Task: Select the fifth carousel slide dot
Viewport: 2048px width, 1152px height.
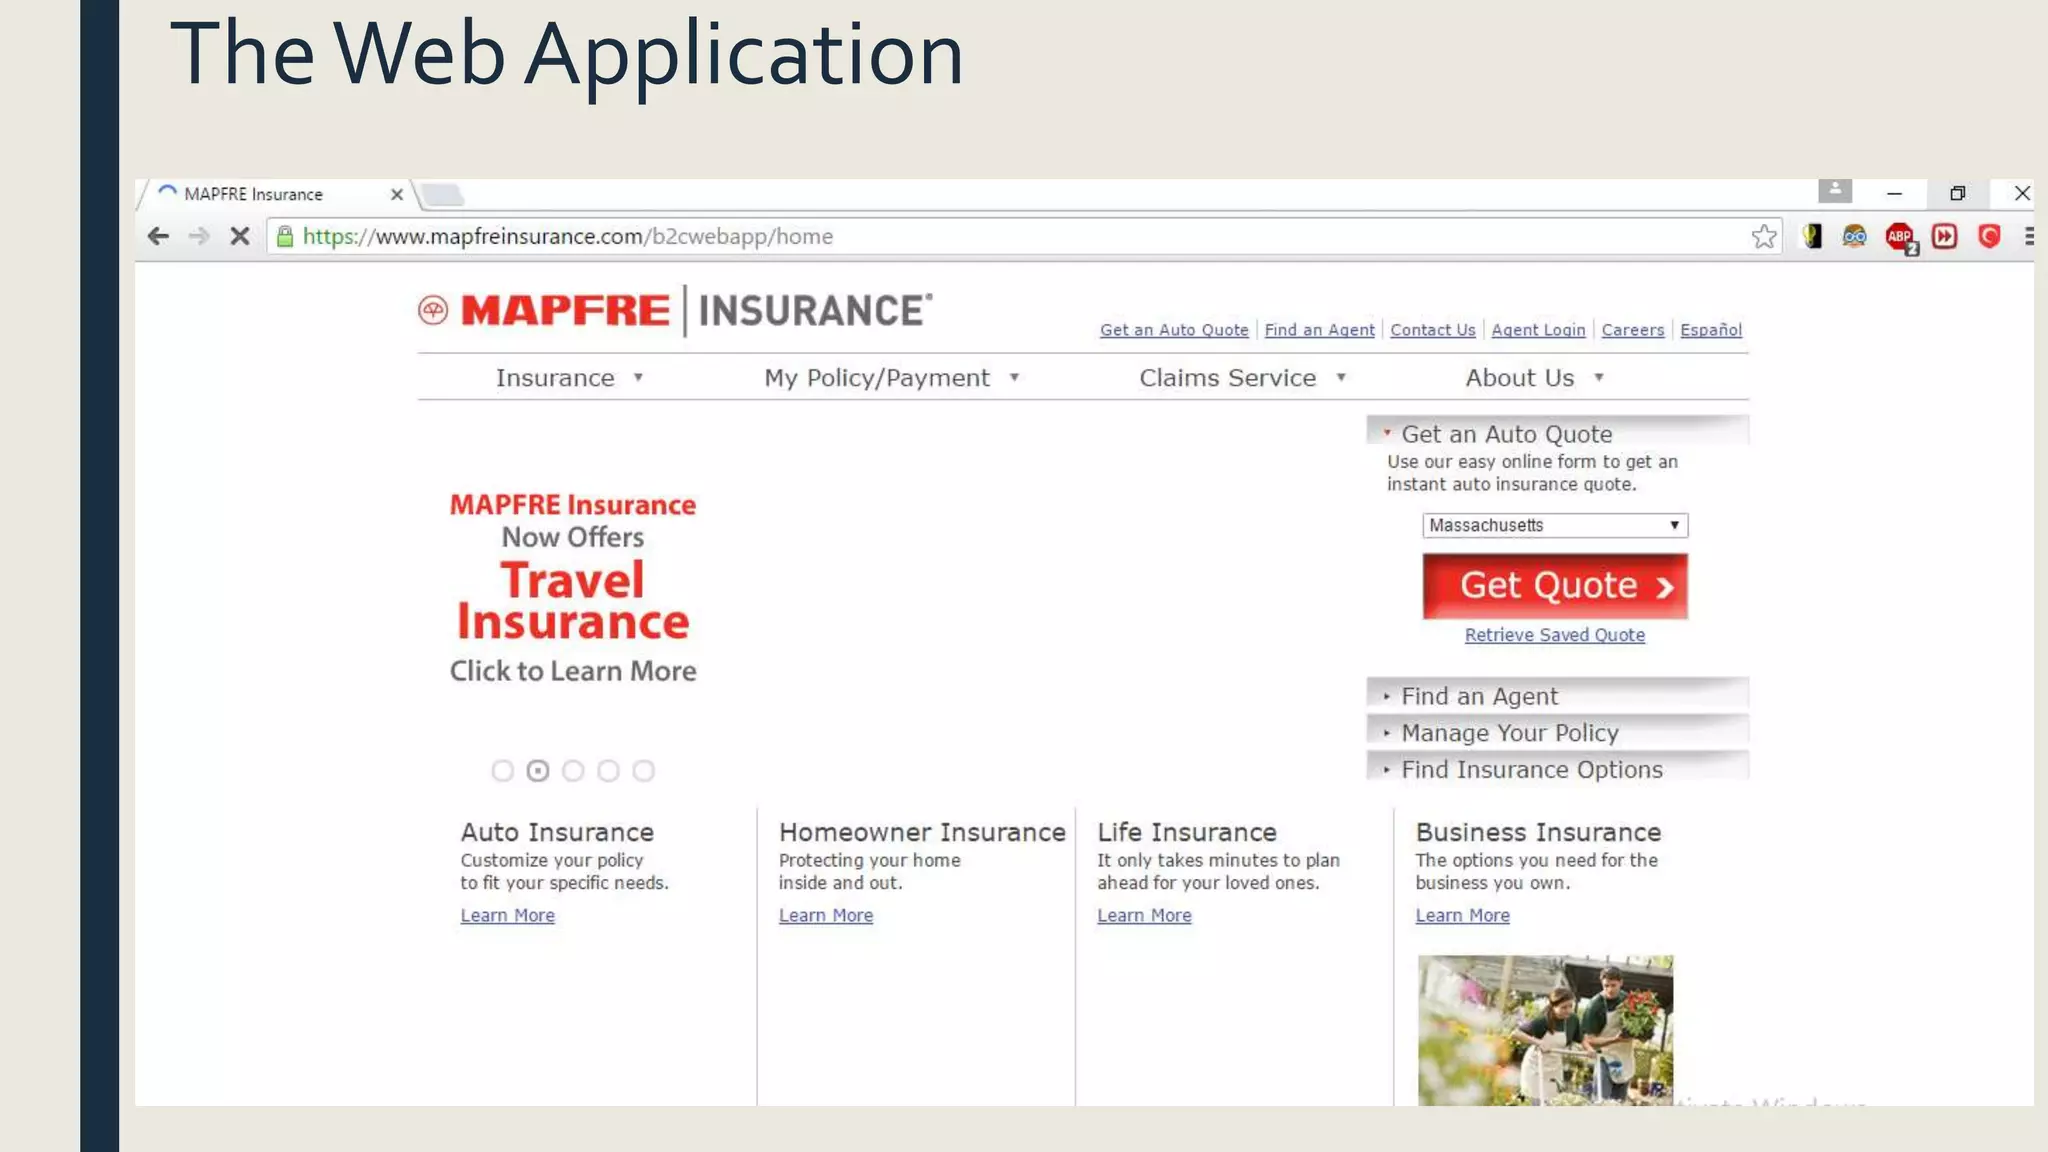Action: 644,771
